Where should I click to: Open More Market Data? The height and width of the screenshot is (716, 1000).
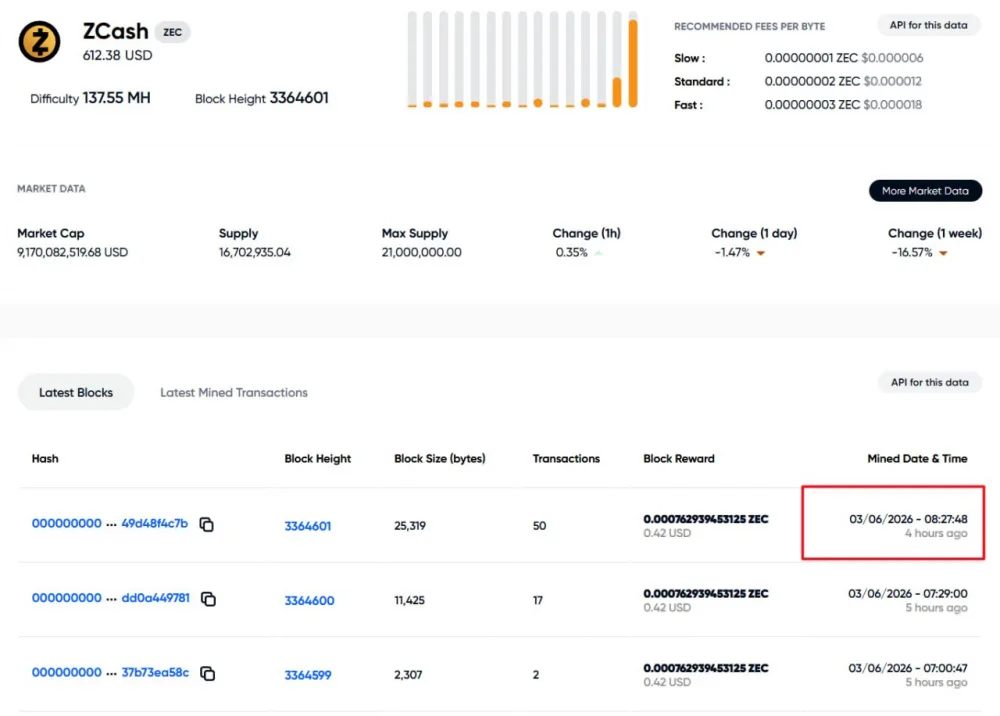point(925,191)
